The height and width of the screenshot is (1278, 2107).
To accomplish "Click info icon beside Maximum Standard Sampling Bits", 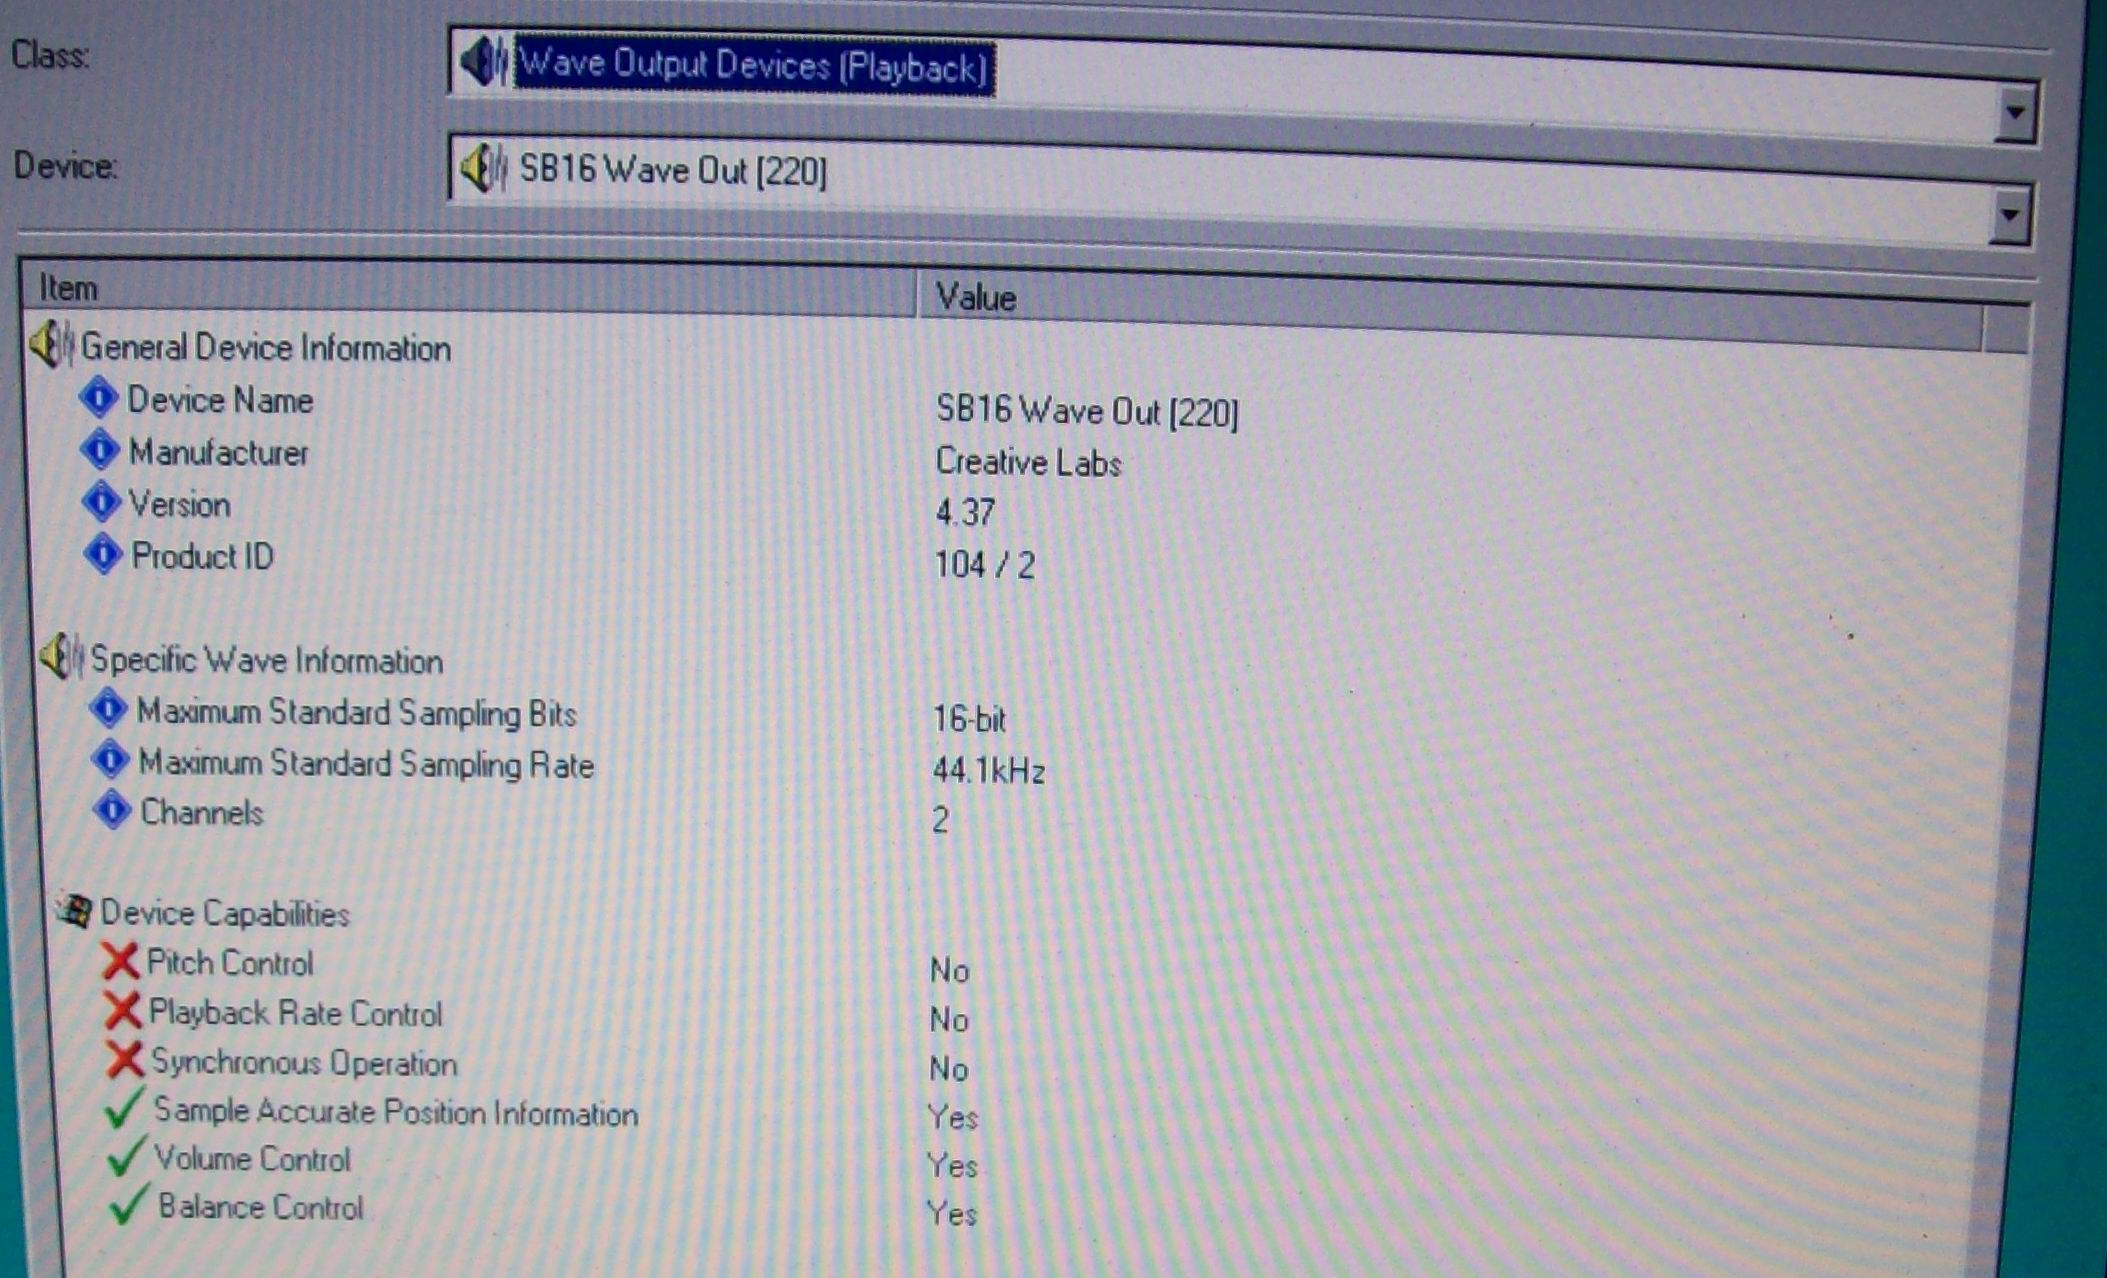I will pyautogui.click(x=108, y=709).
